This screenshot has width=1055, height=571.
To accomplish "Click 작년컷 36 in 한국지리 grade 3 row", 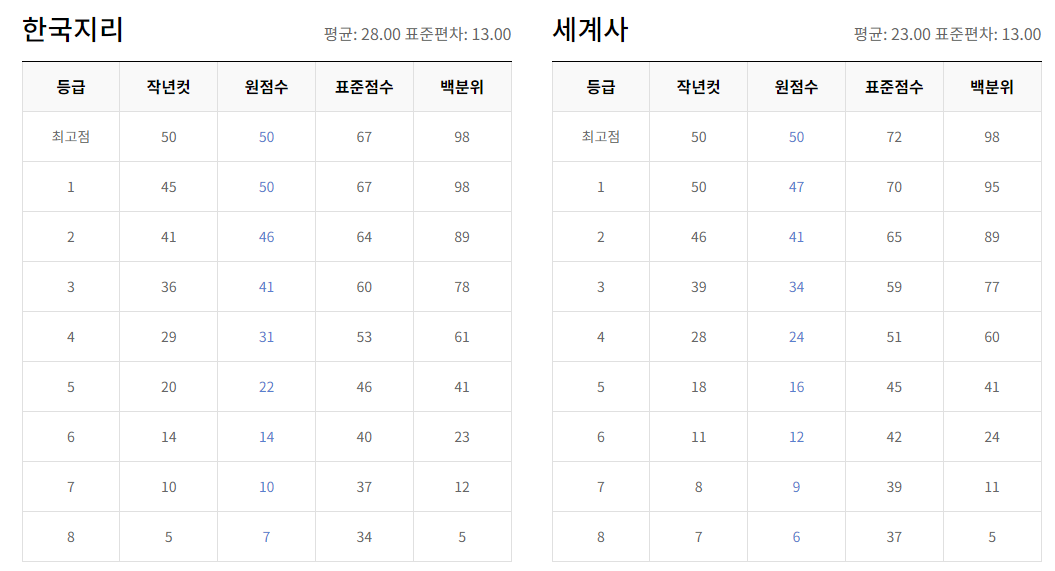I will 169,287.
